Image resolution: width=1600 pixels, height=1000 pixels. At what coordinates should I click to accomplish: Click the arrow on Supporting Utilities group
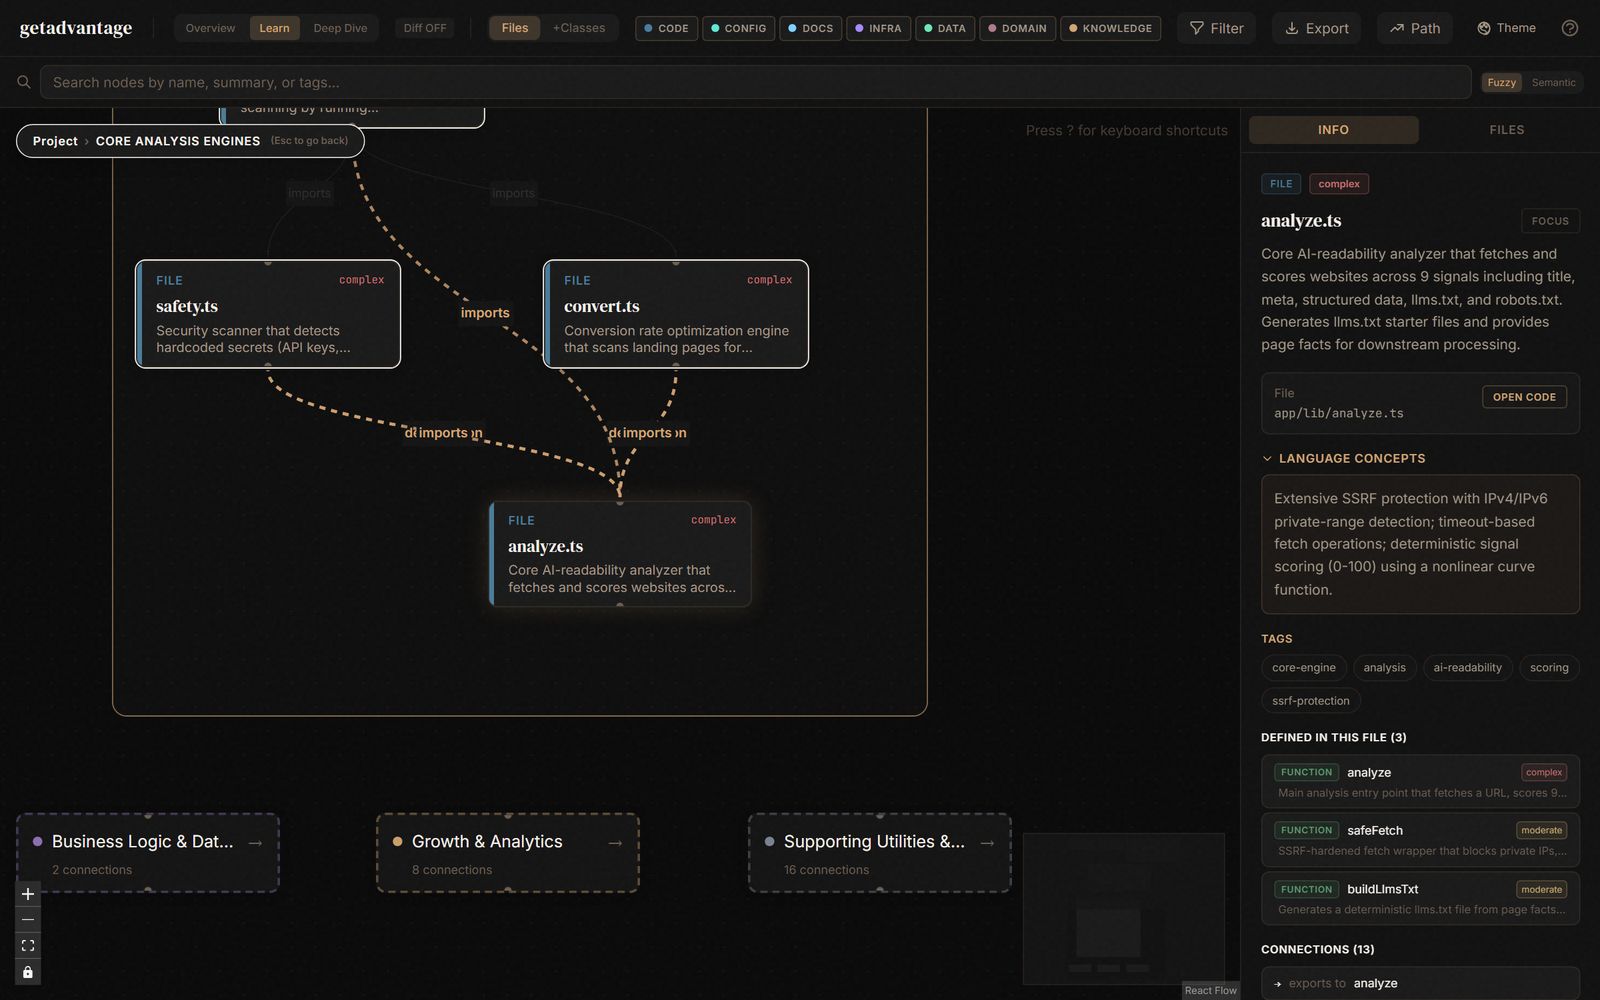pos(987,843)
